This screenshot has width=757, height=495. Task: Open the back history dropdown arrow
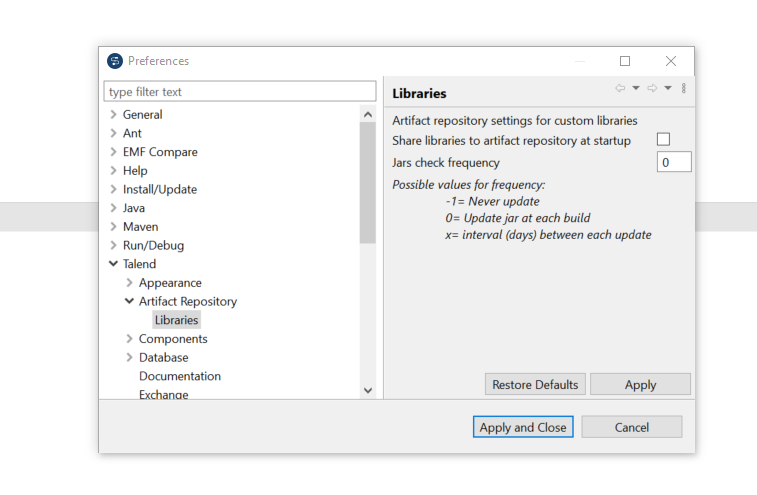[x=636, y=88]
